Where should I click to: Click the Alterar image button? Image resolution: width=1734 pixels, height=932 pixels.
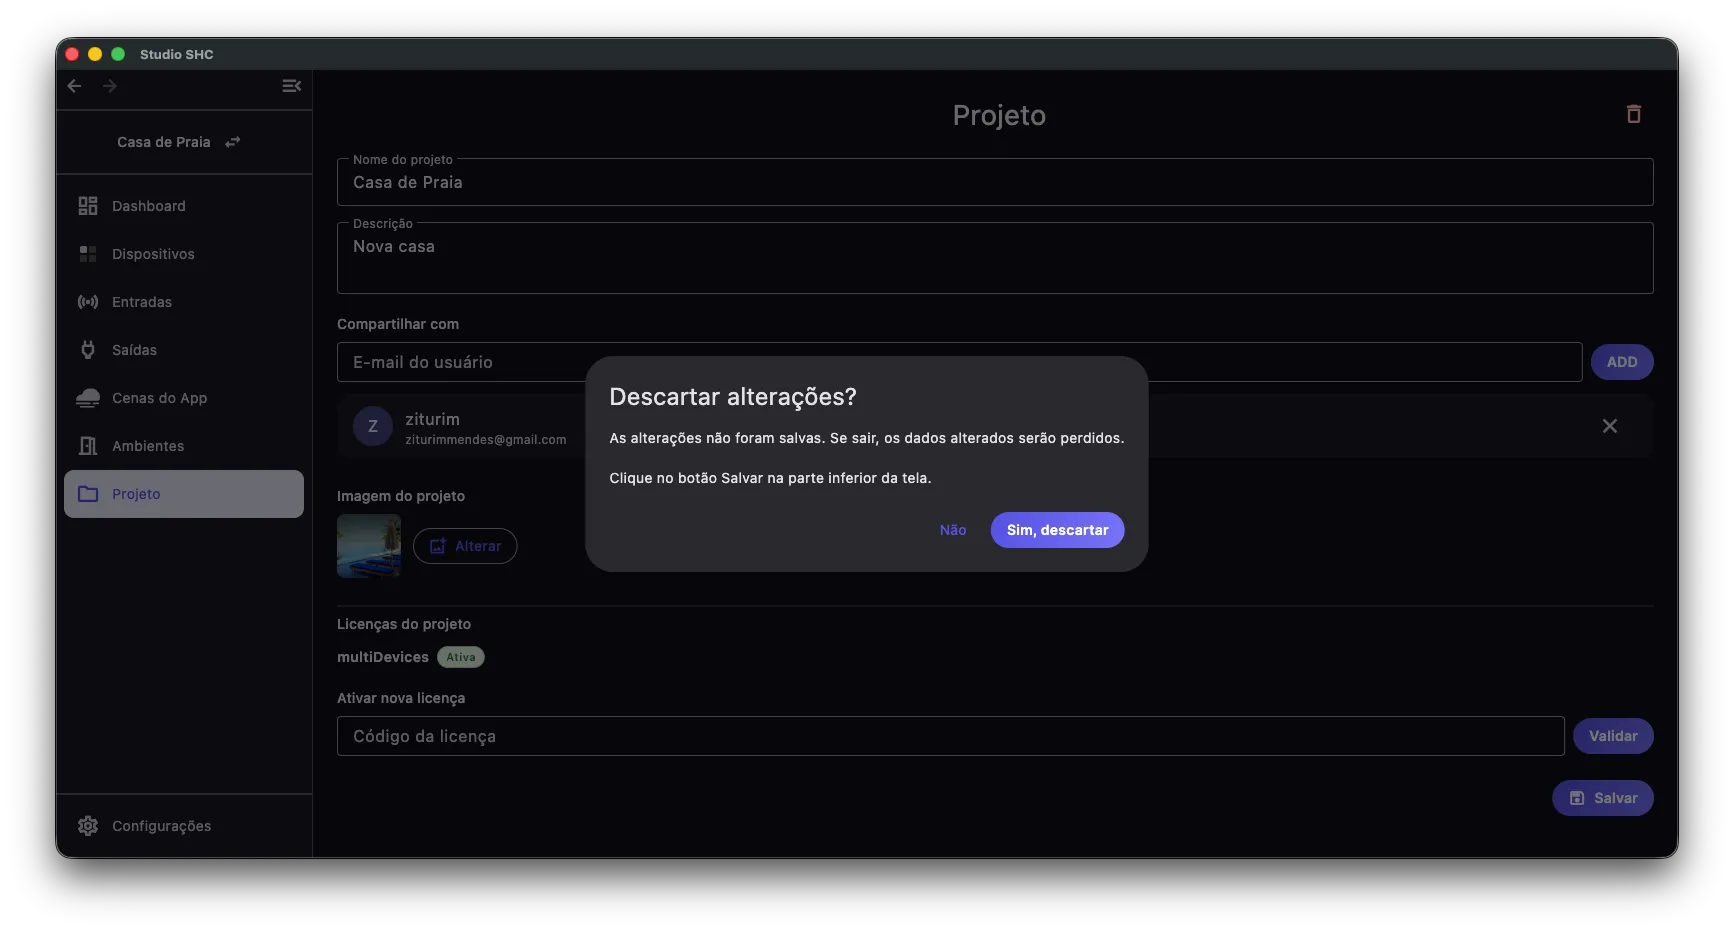pos(465,546)
